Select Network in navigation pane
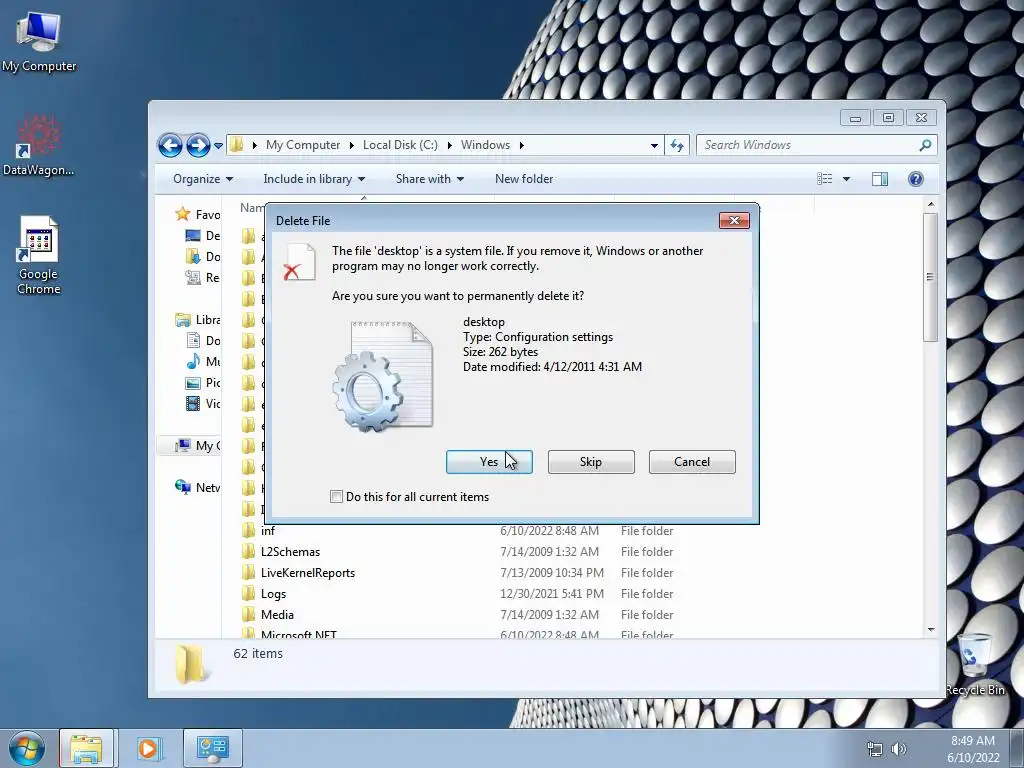The width and height of the screenshot is (1024, 768). (x=198, y=487)
